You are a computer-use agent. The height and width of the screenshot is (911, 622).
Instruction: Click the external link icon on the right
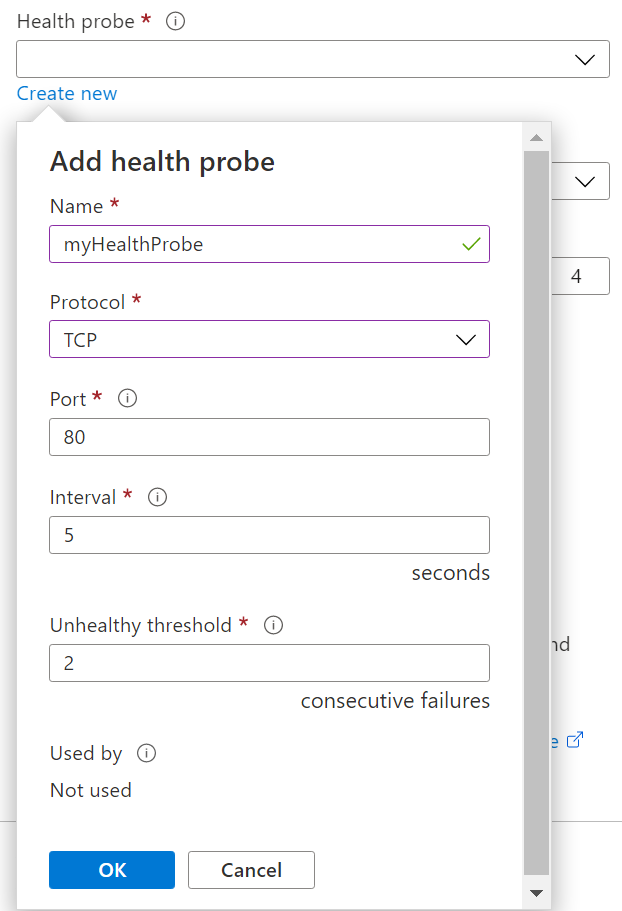tap(574, 740)
